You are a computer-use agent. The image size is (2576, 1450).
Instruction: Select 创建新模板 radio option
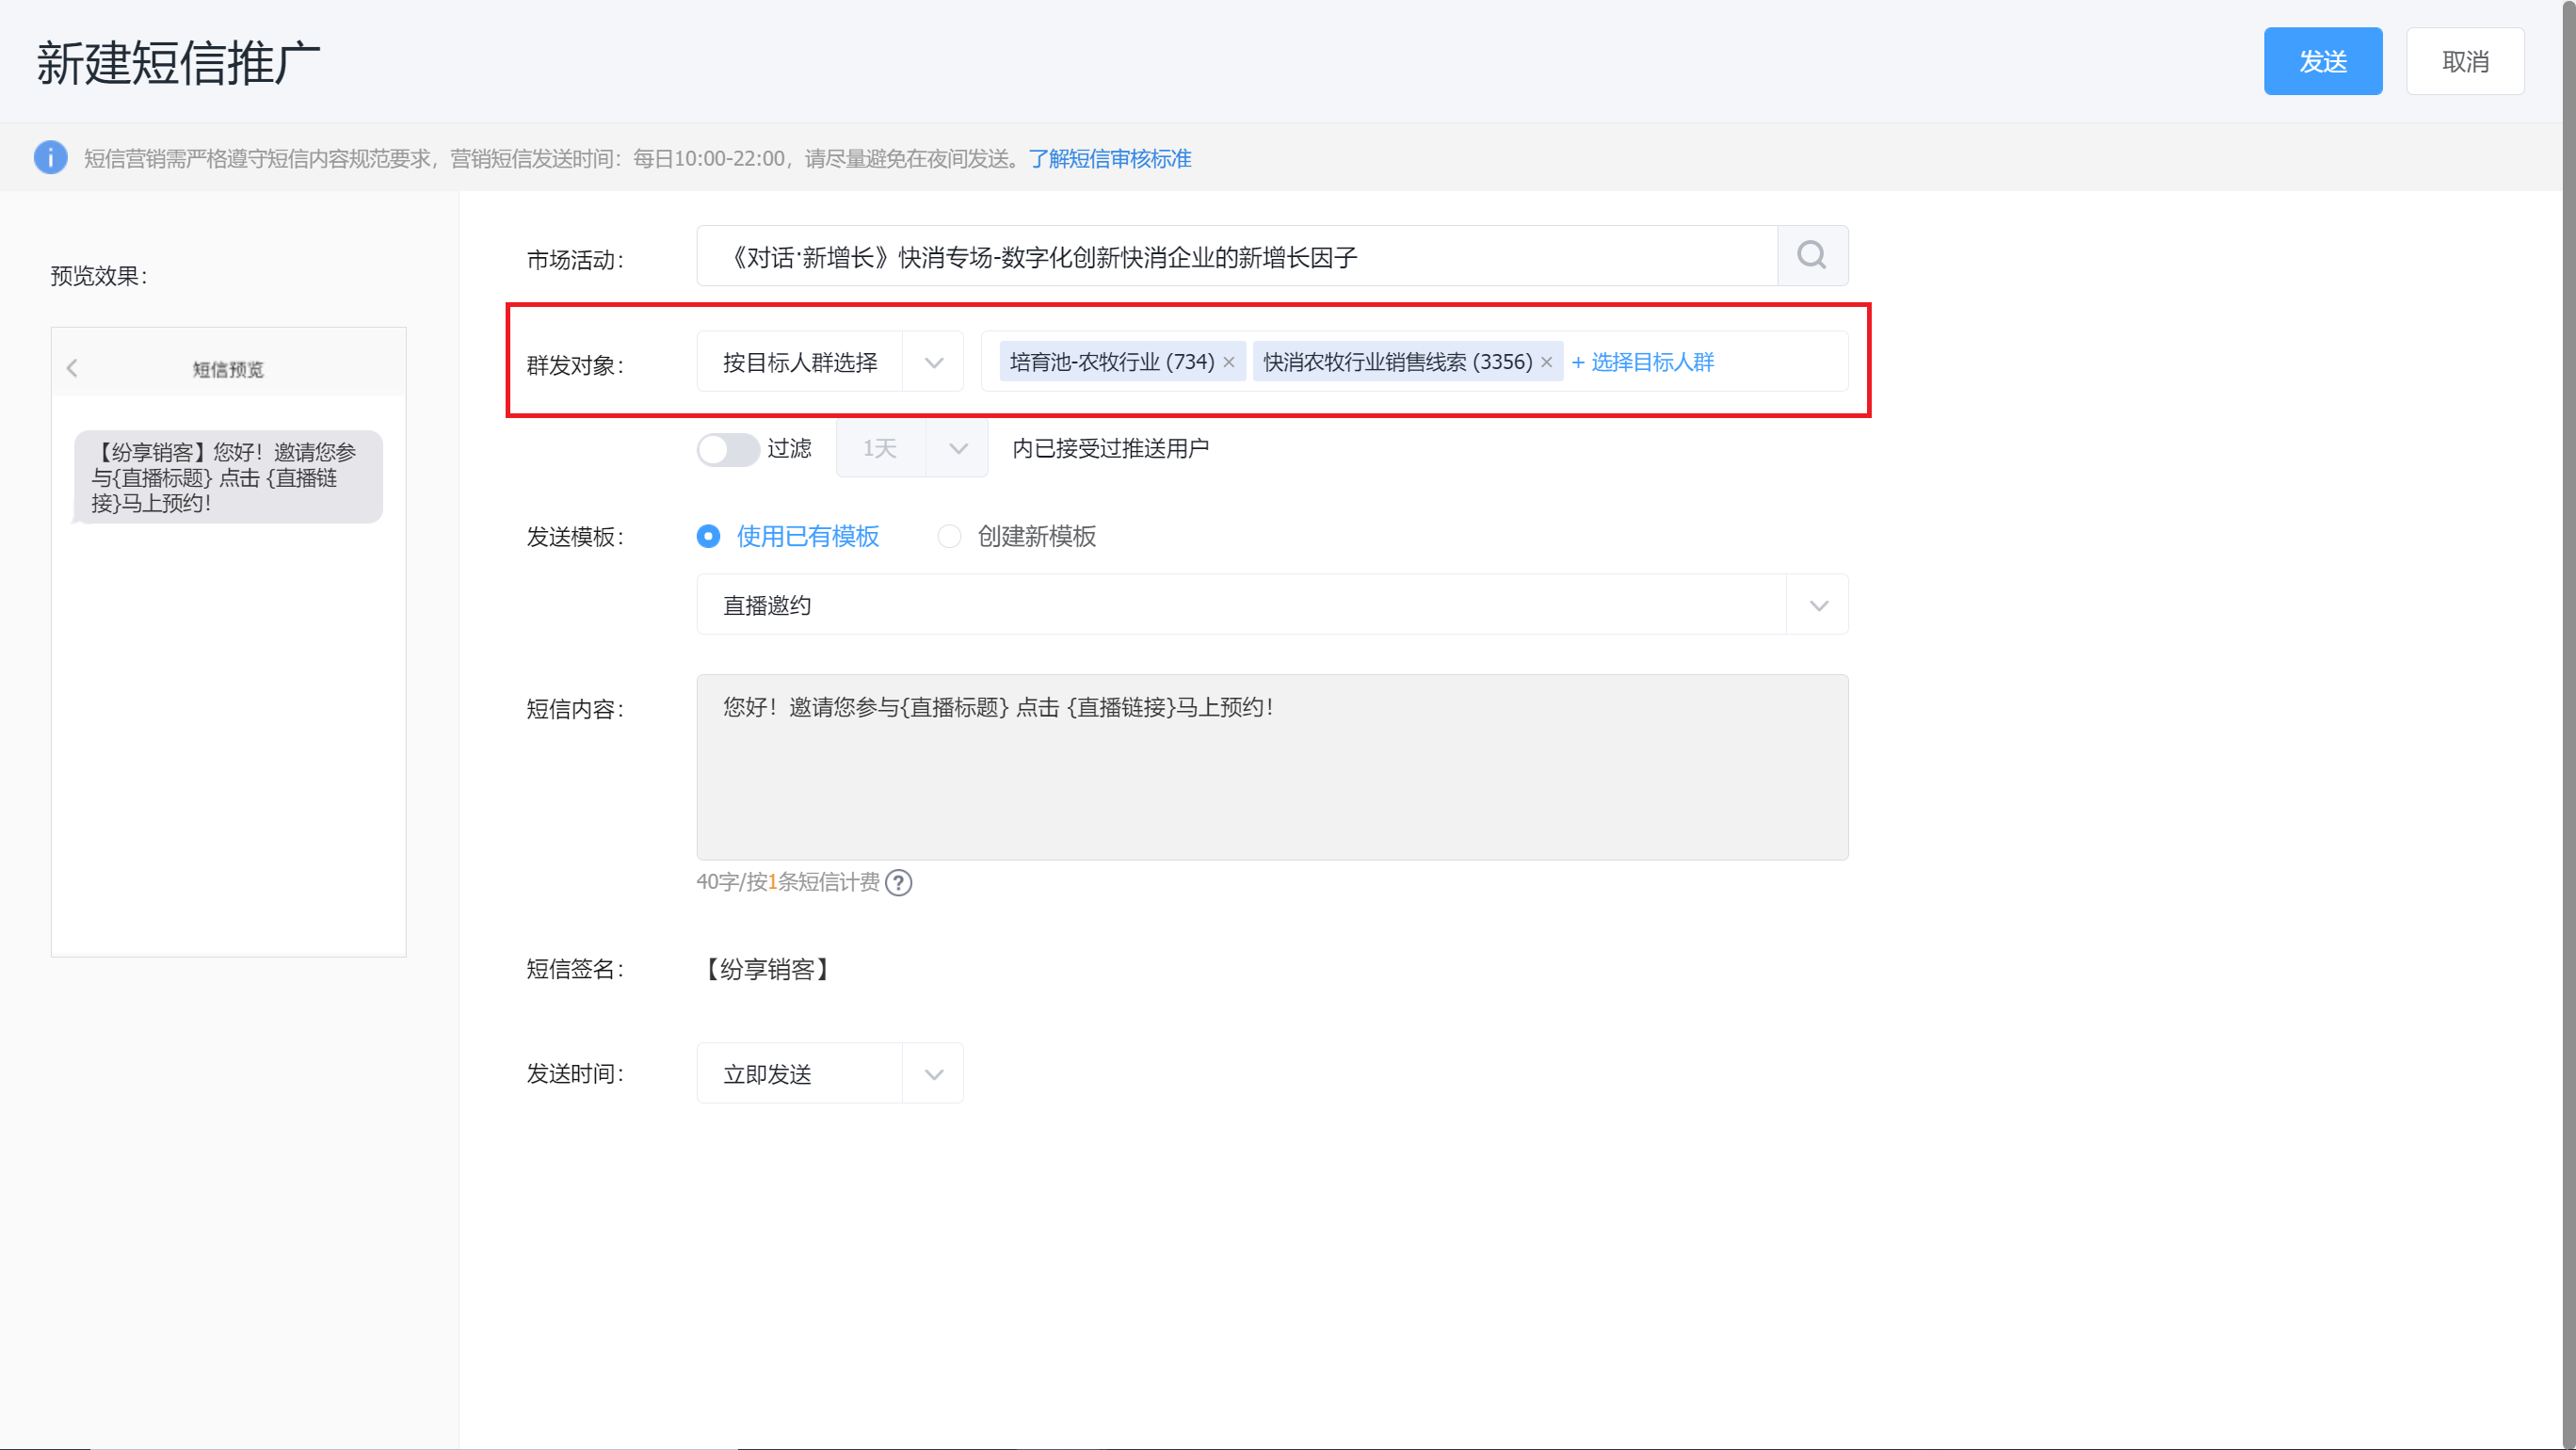pyautogui.click(x=1017, y=537)
